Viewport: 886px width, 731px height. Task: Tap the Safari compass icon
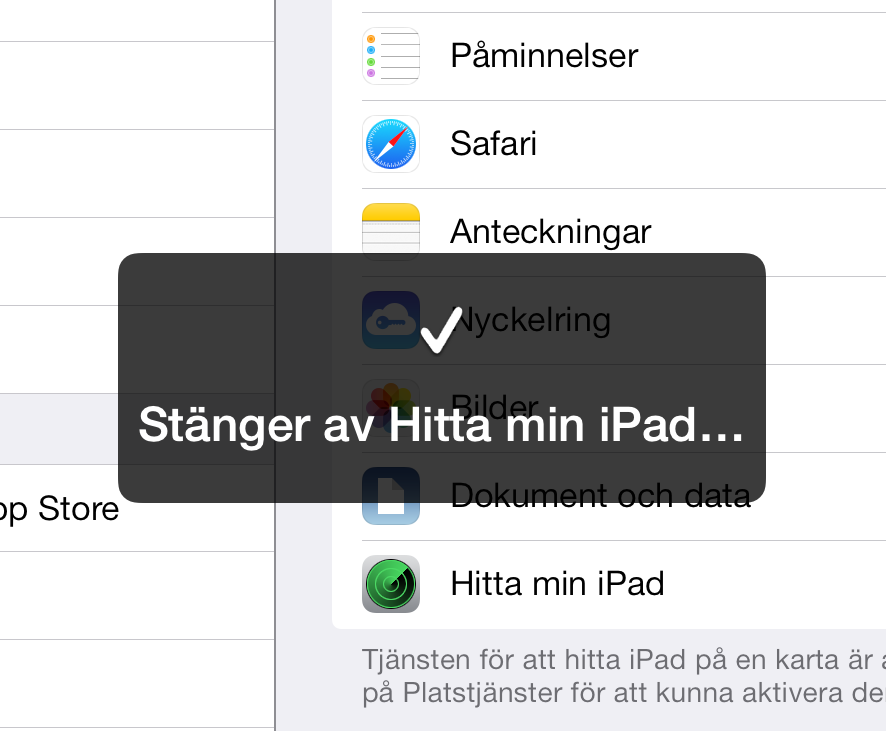(390, 143)
